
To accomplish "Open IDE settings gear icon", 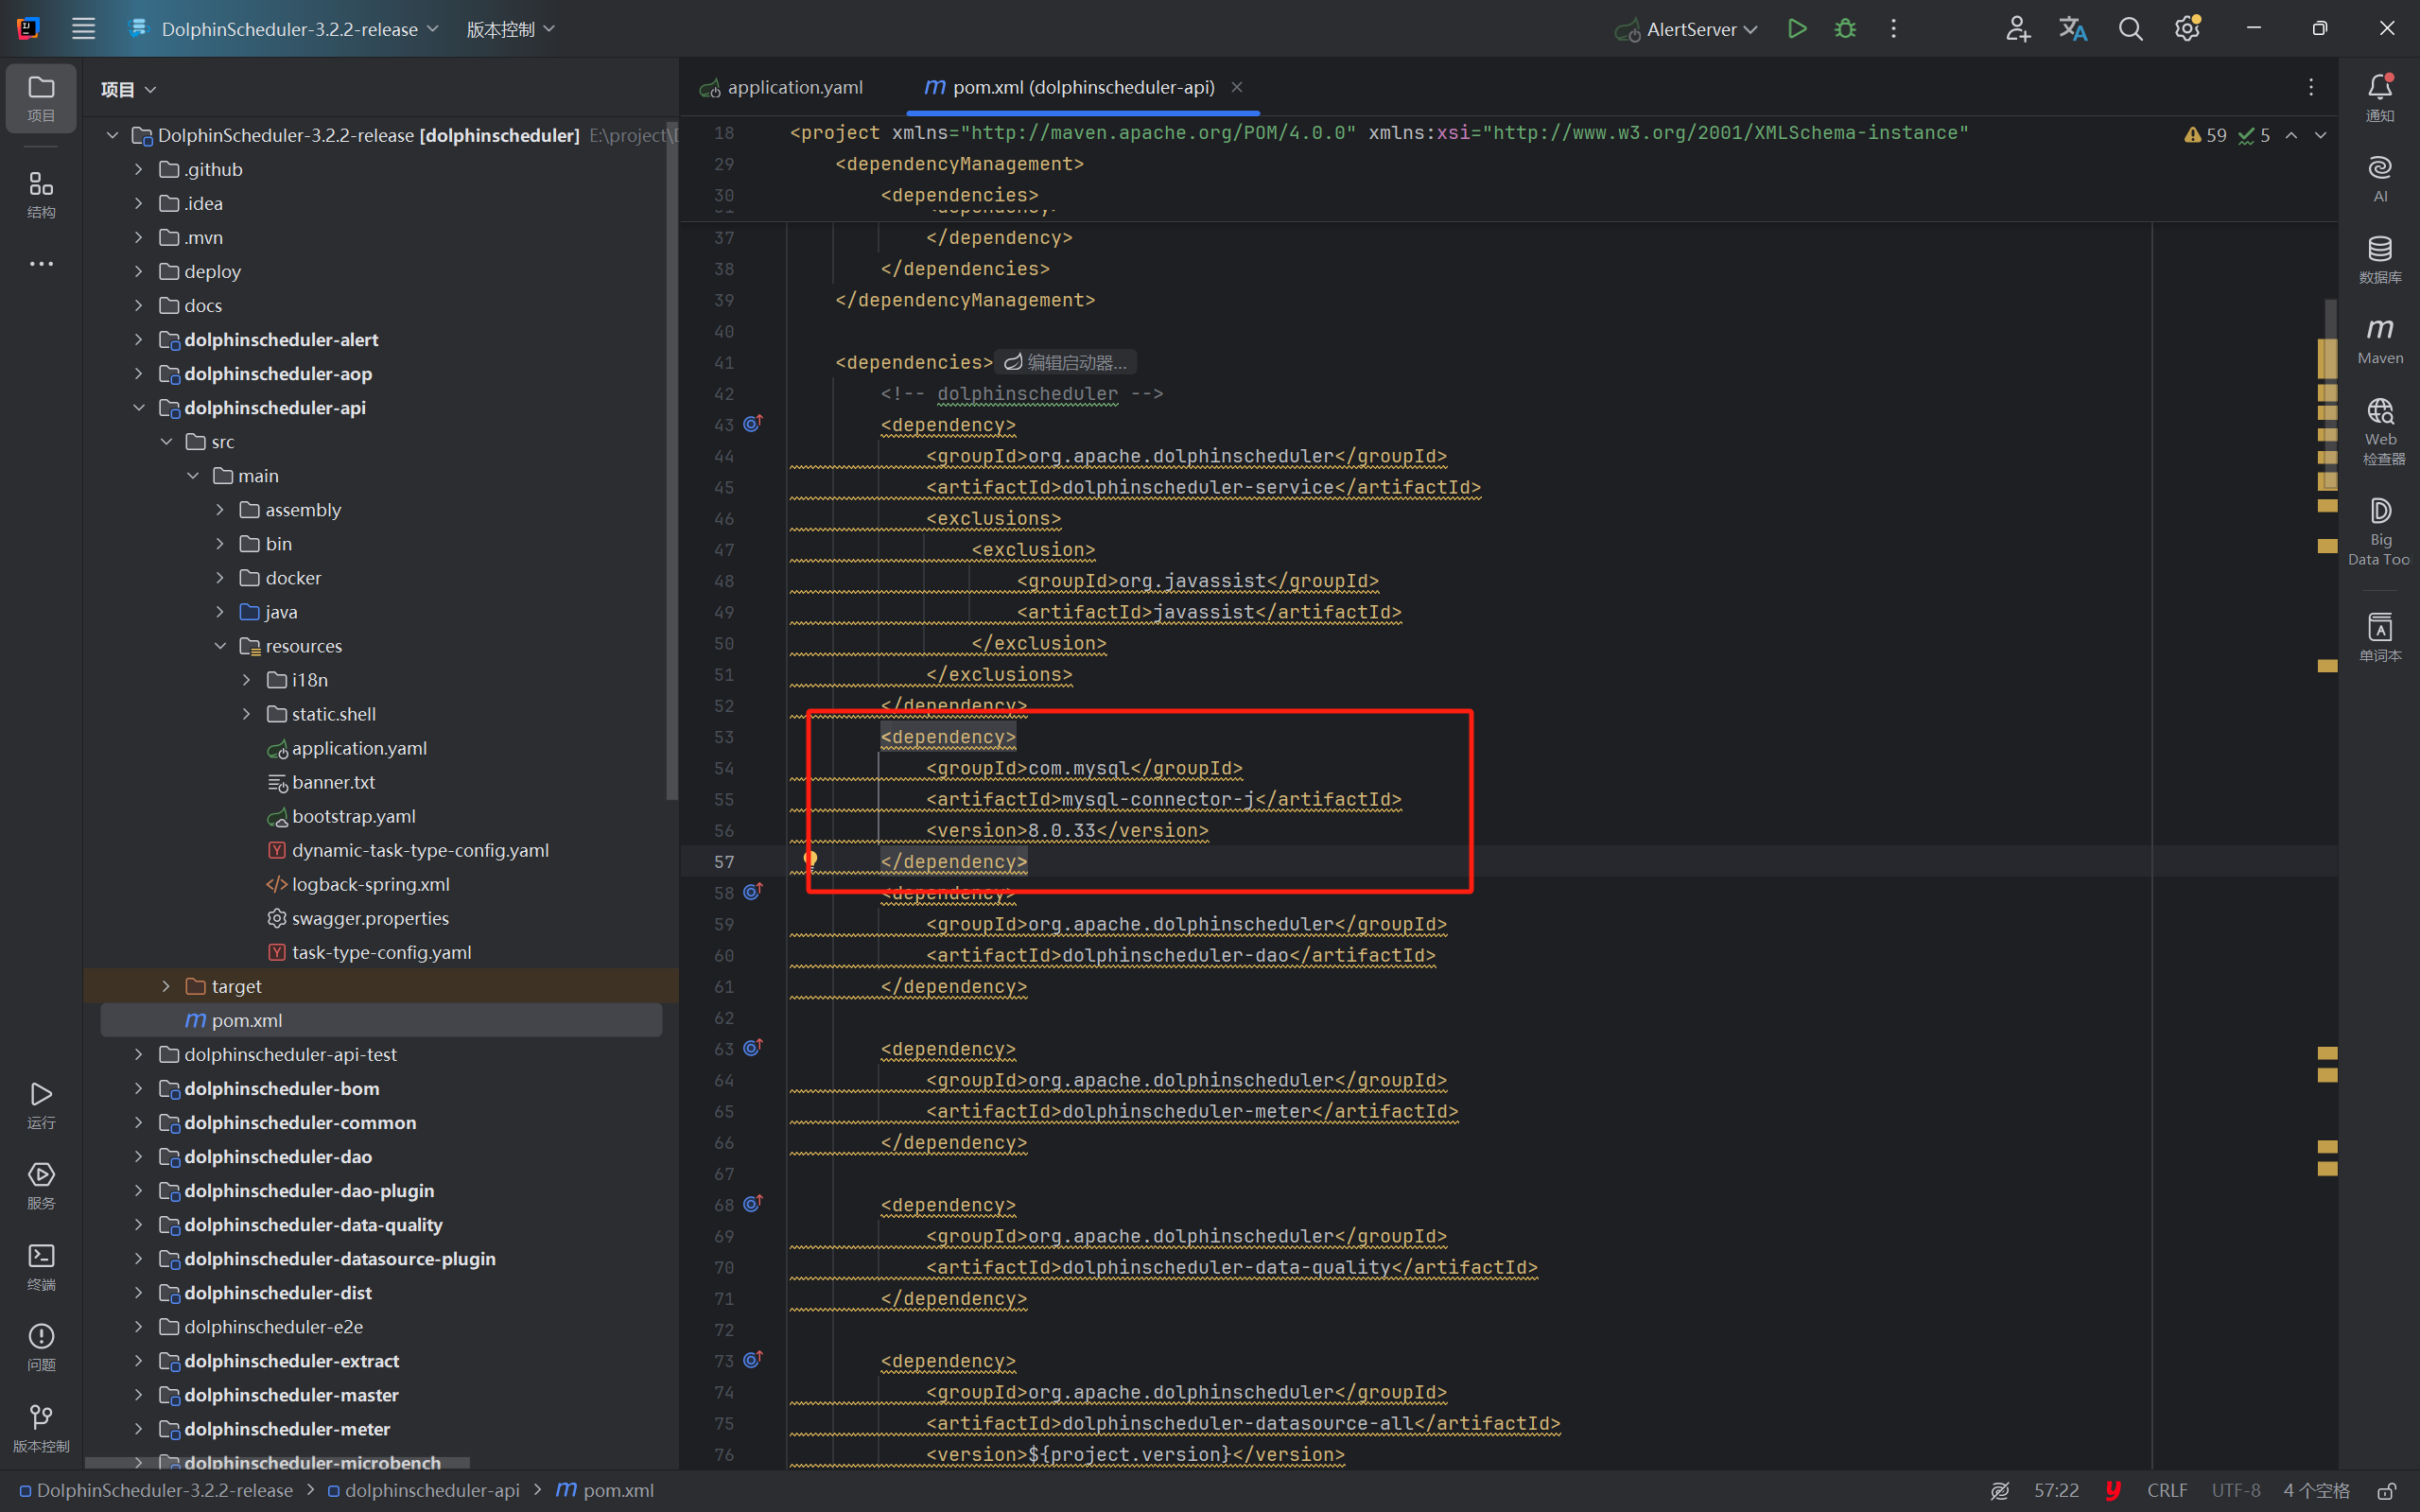I will (2187, 28).
